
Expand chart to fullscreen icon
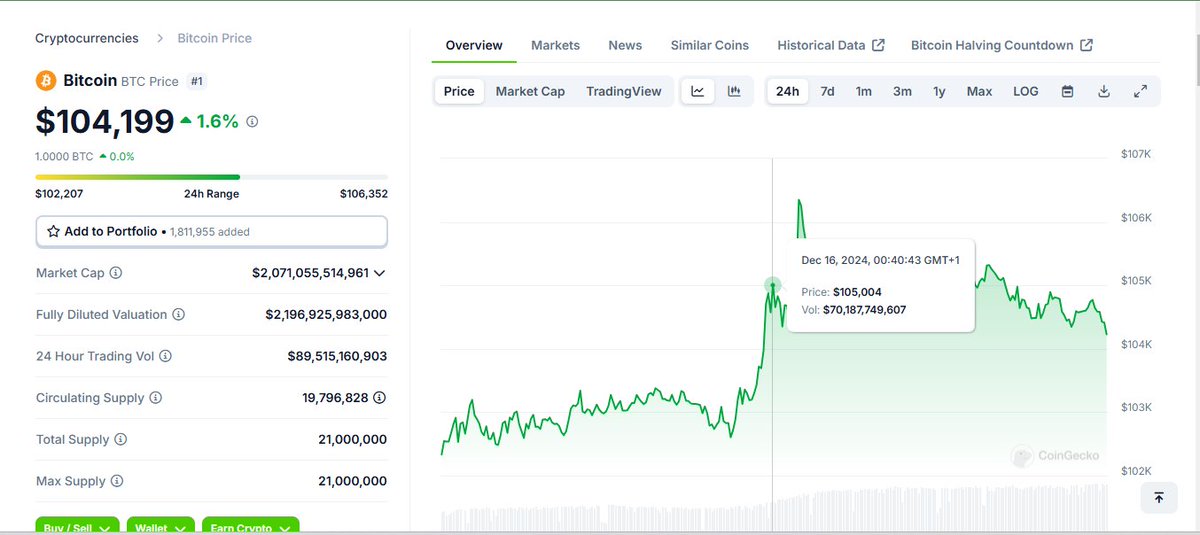1140,91
